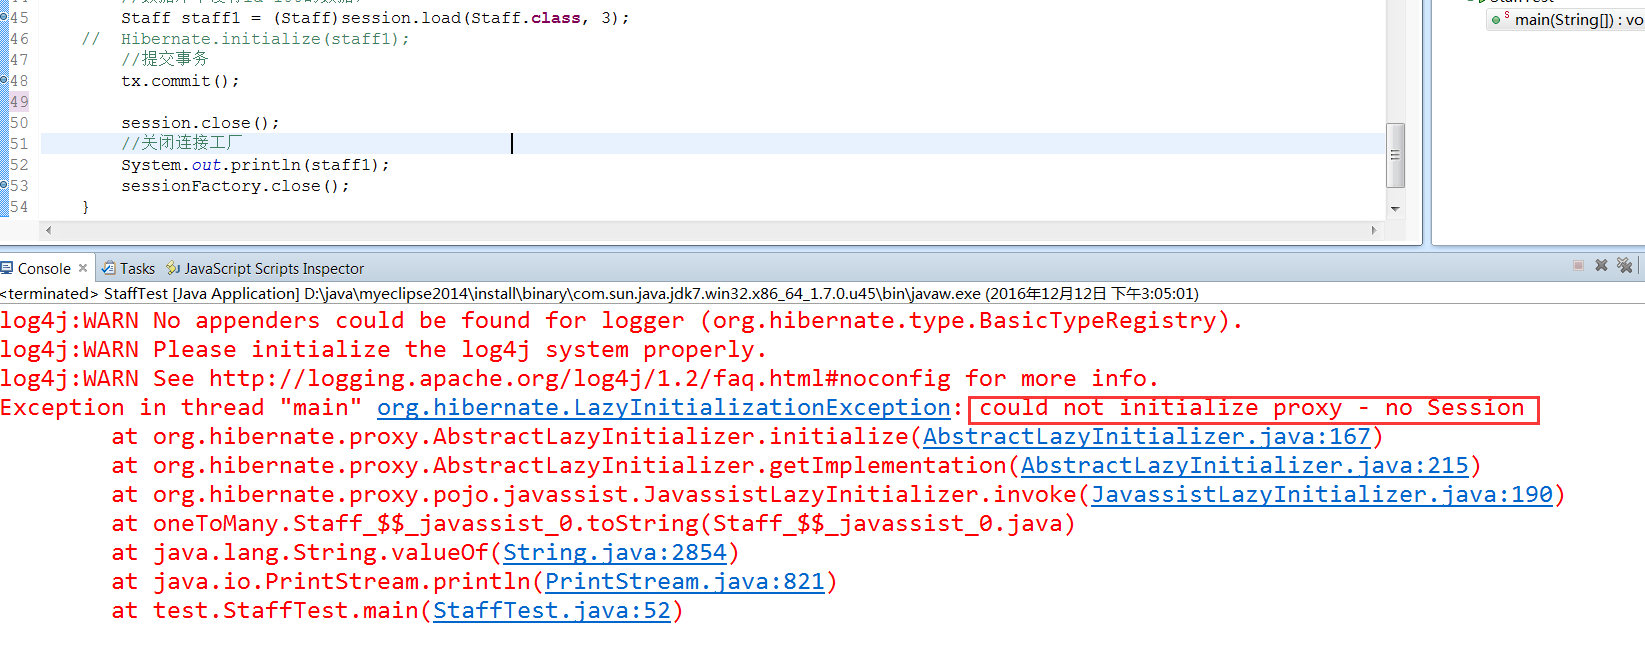Click the log4j faq.html#noconfig warning line

[579, 379]
